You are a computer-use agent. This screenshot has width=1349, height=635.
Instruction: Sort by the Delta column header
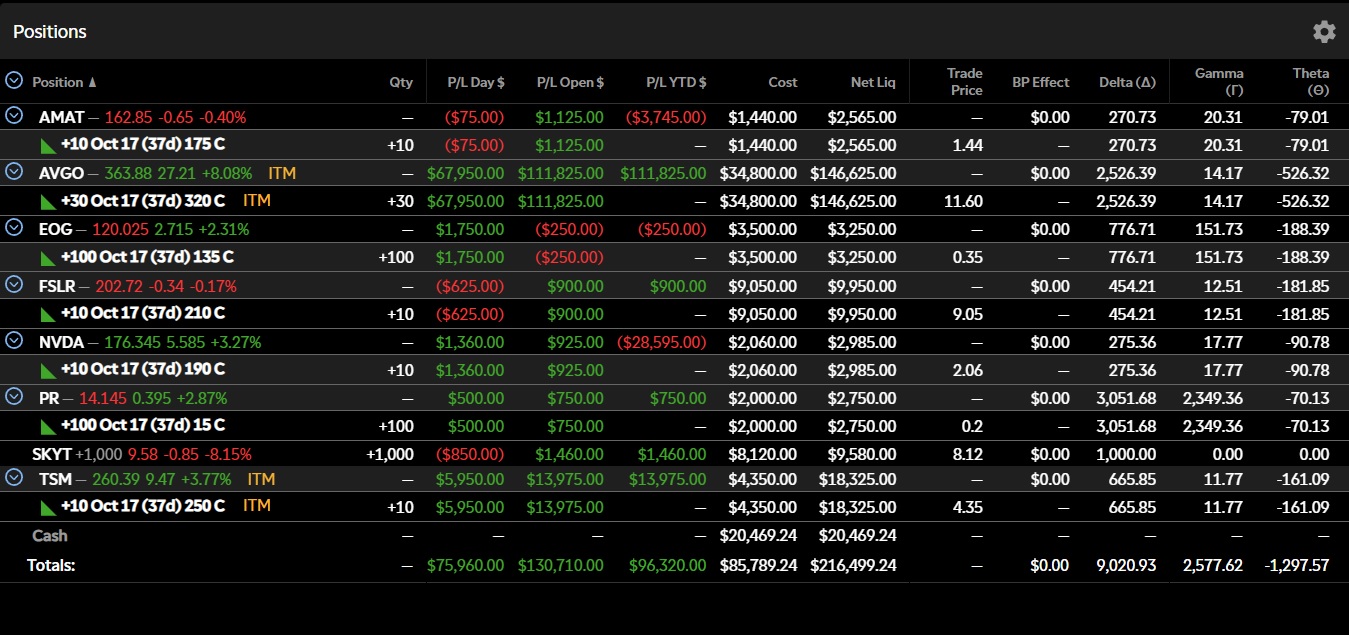[1127, 82]
